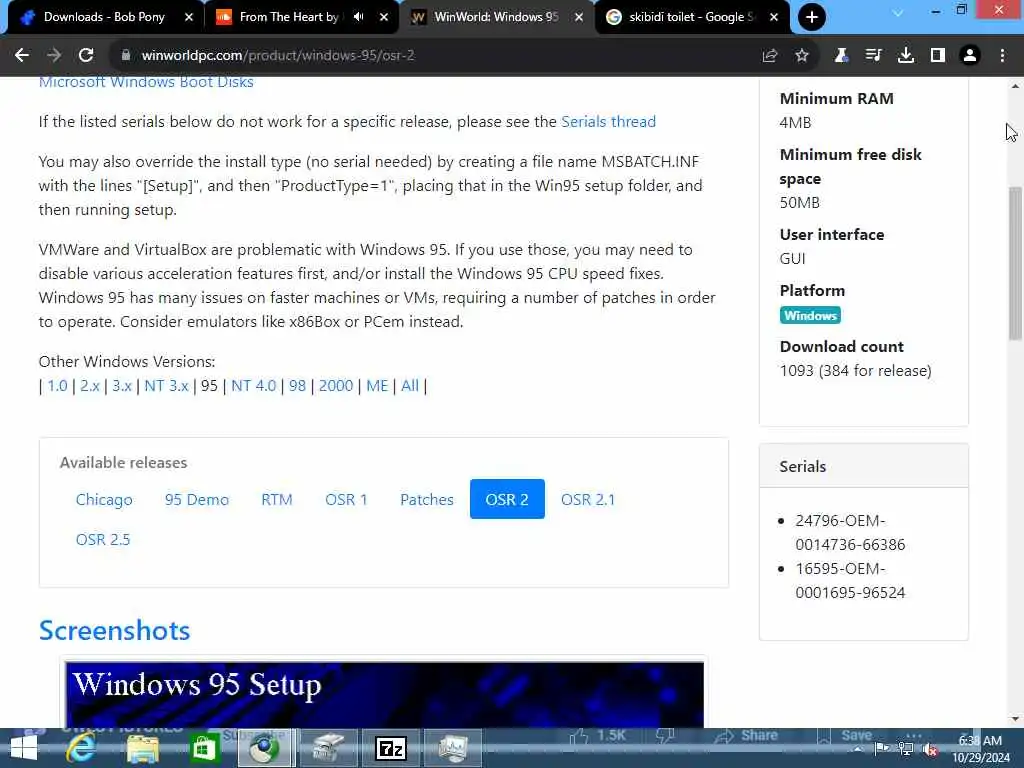
Task: Open Action Center flag tray icon
Action: 882,748
